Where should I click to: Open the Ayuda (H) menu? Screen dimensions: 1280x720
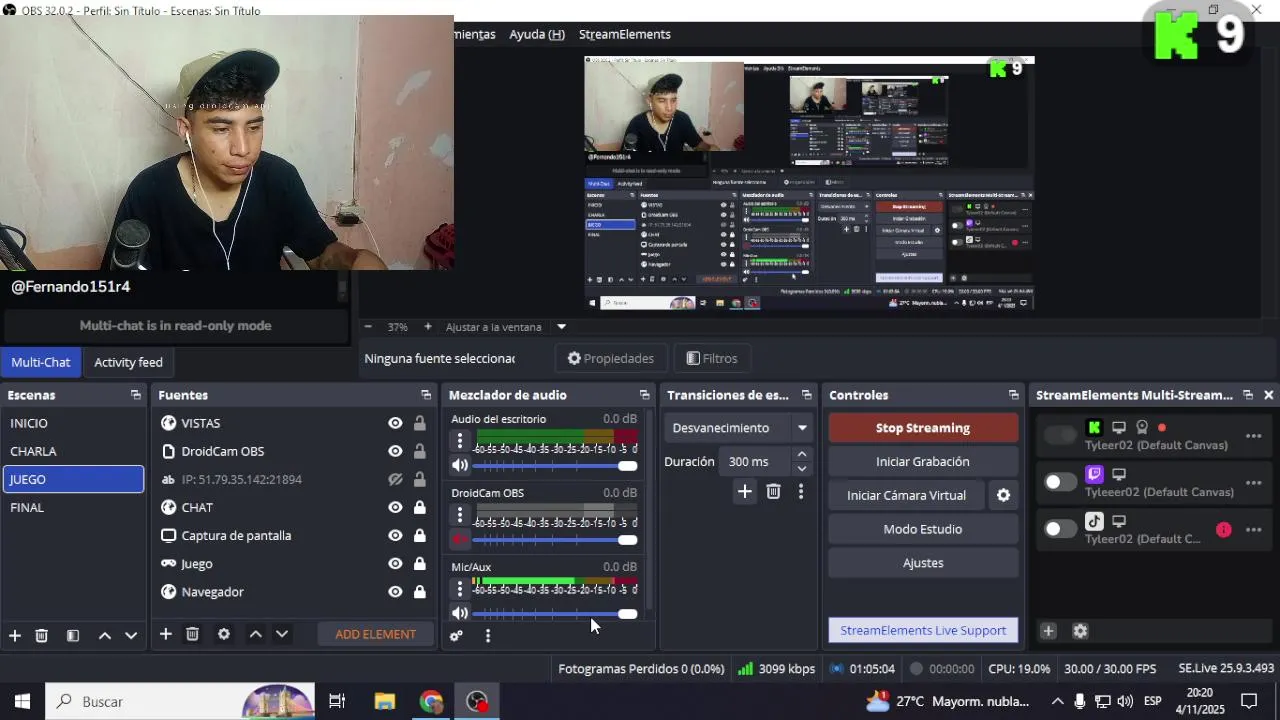[x=537, y=34]
